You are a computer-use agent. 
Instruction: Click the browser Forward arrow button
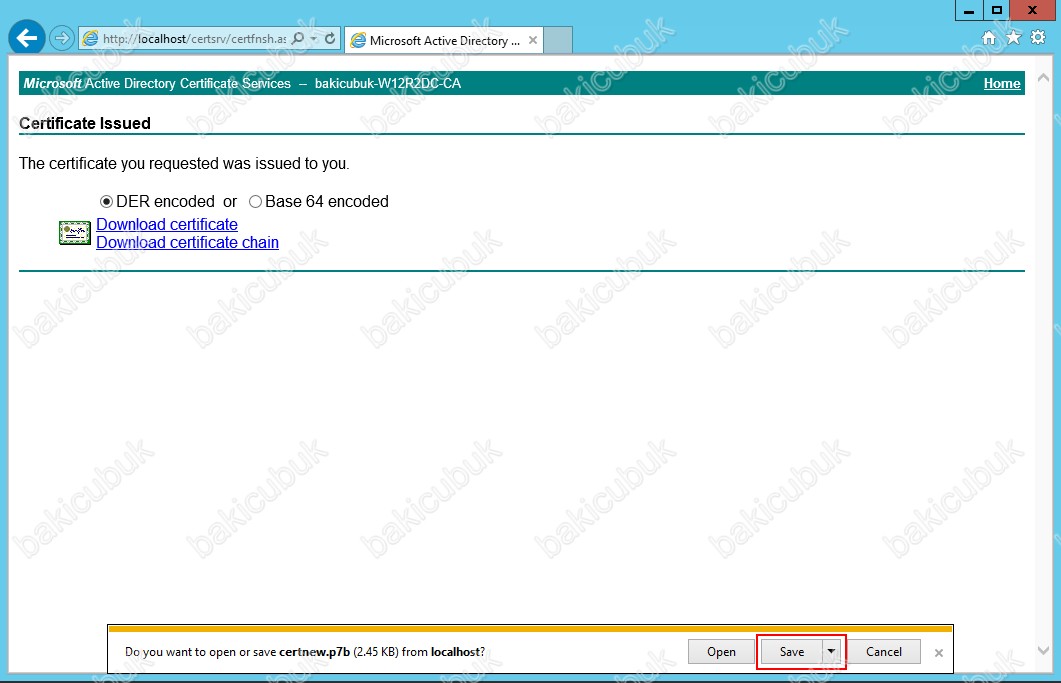(62, 38)
